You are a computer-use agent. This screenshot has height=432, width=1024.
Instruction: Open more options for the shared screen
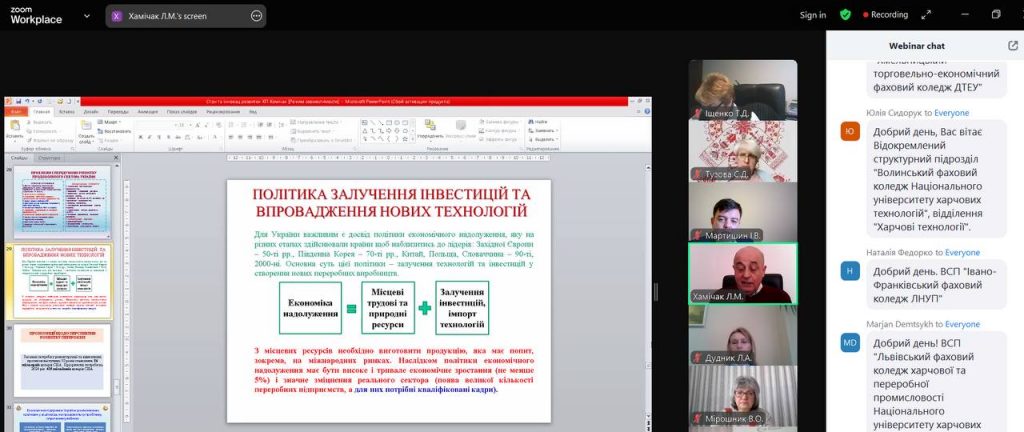pyautogui.click(x=257, y=16)
